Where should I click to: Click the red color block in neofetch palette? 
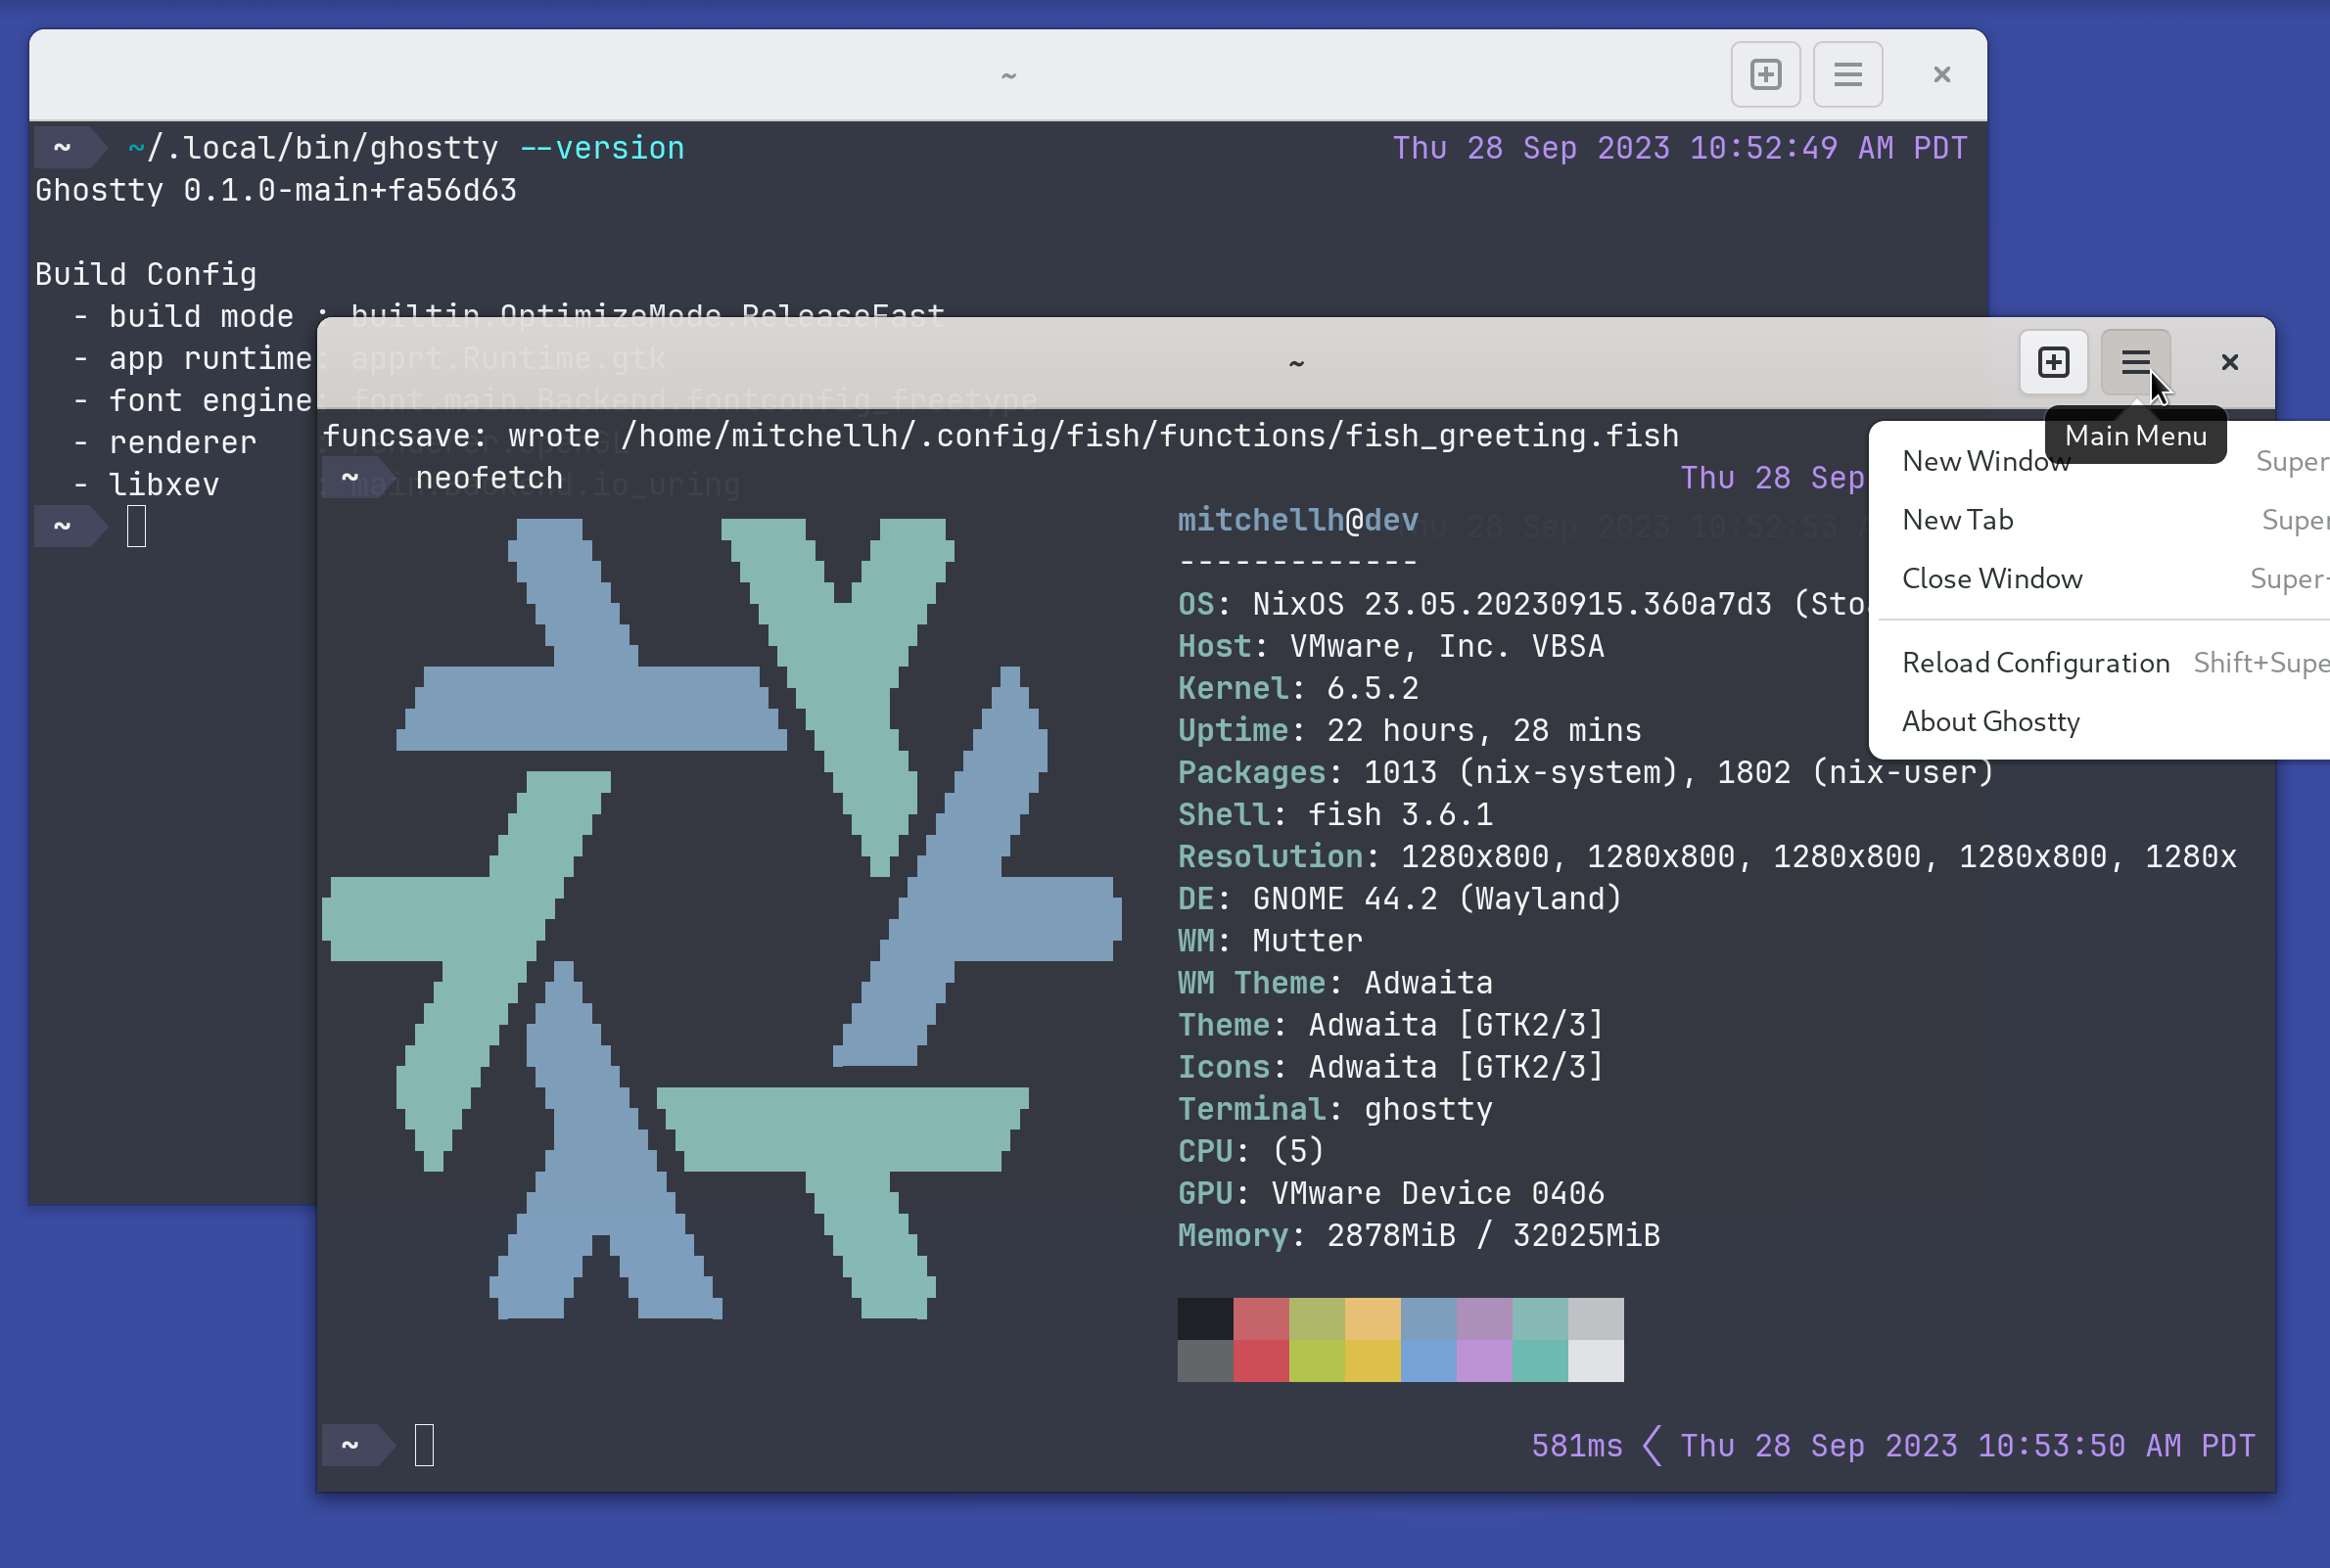[1260, 1319]
